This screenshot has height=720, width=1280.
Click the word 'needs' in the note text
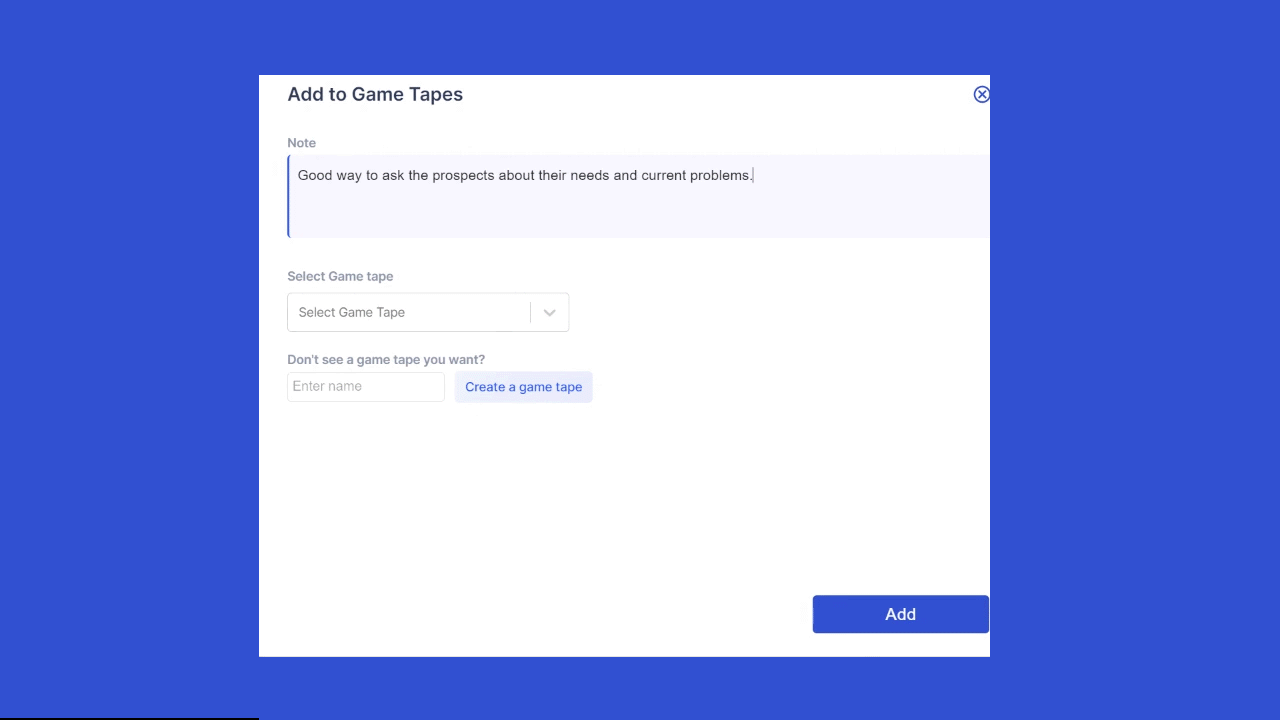pyautogui.click(x=589, y=175)
